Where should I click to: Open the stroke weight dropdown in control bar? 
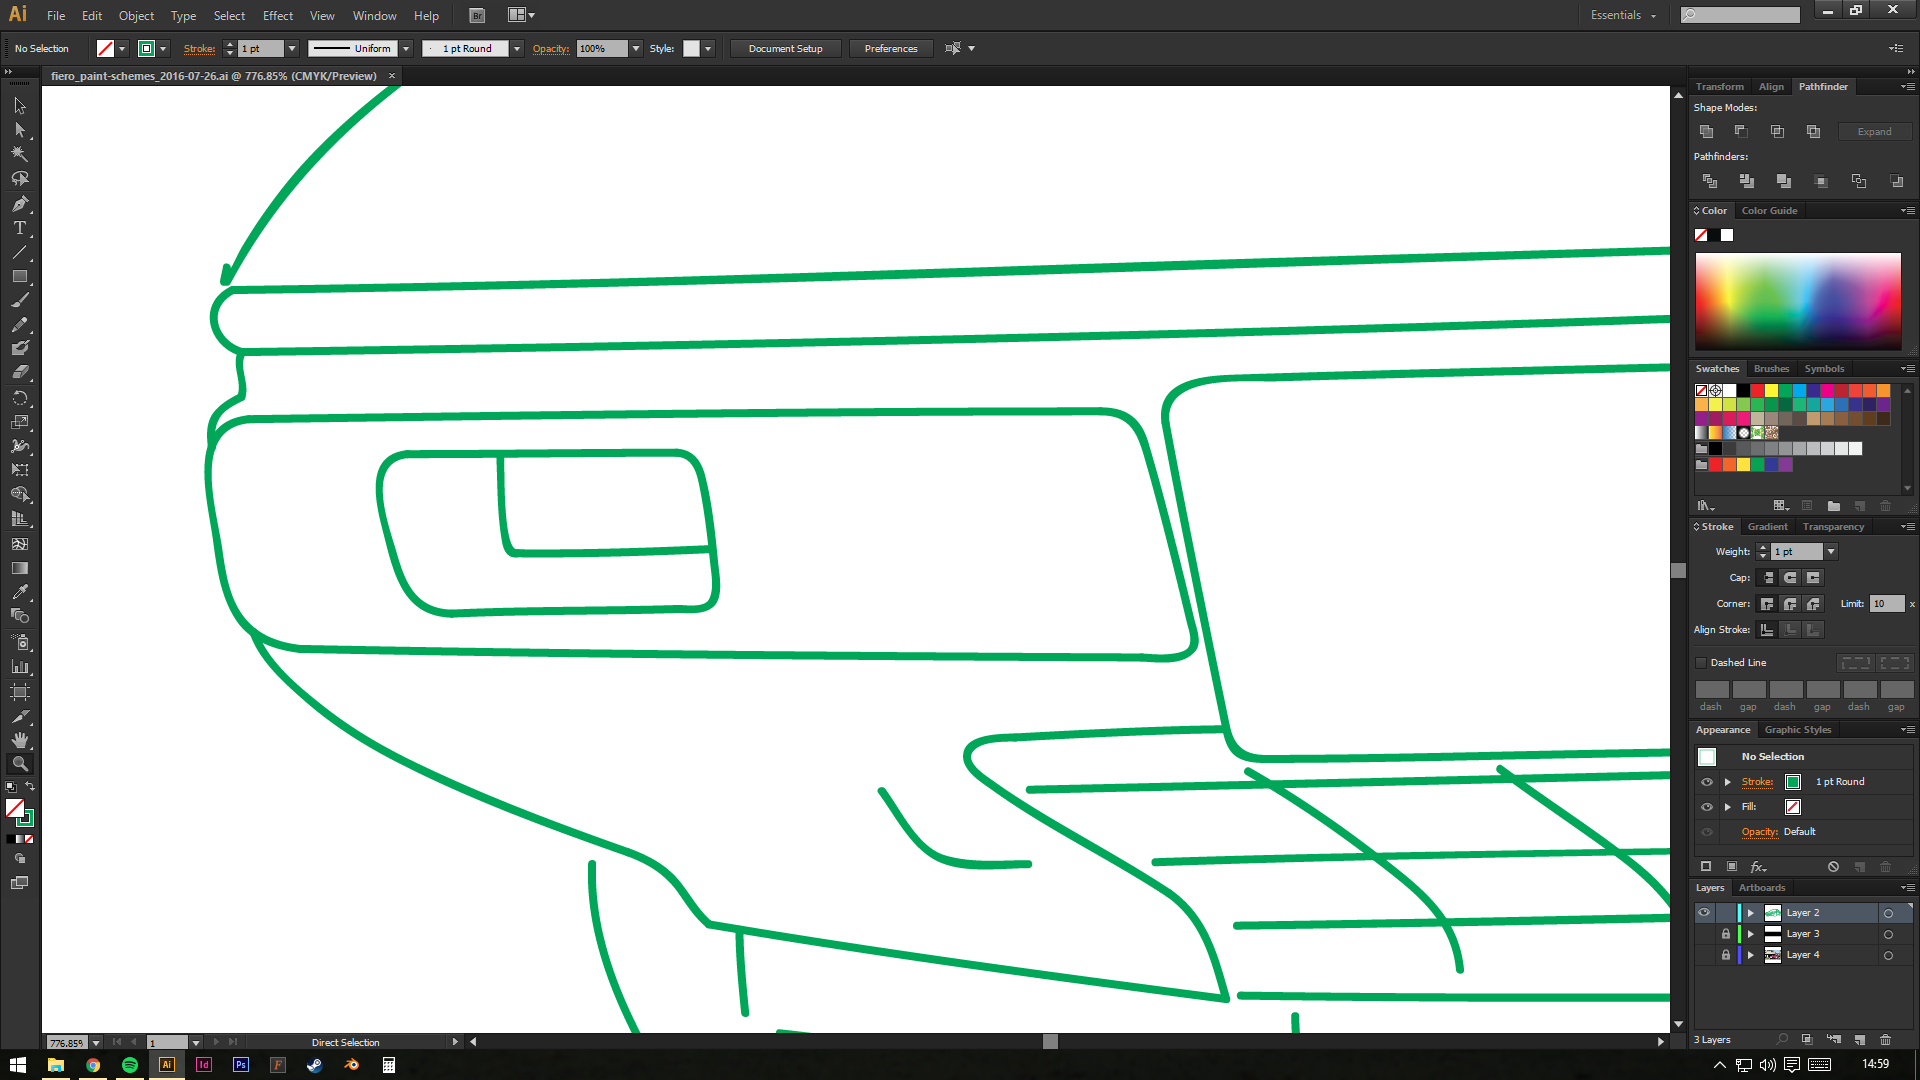pos(292,48)
